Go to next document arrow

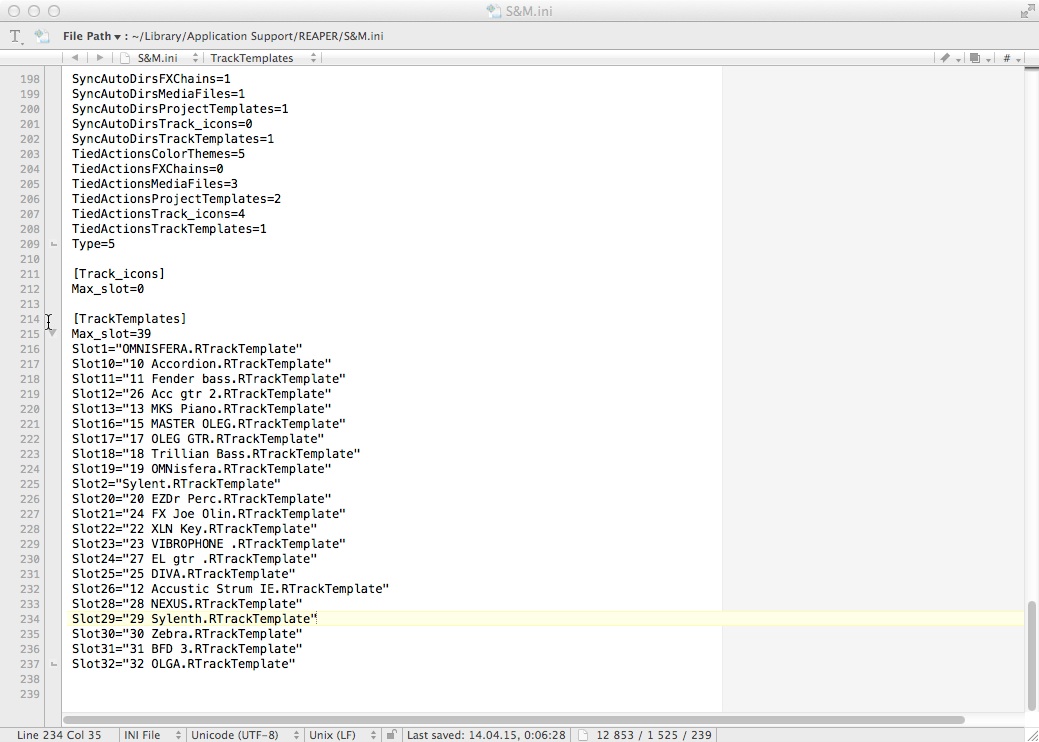tap(99, 58)
